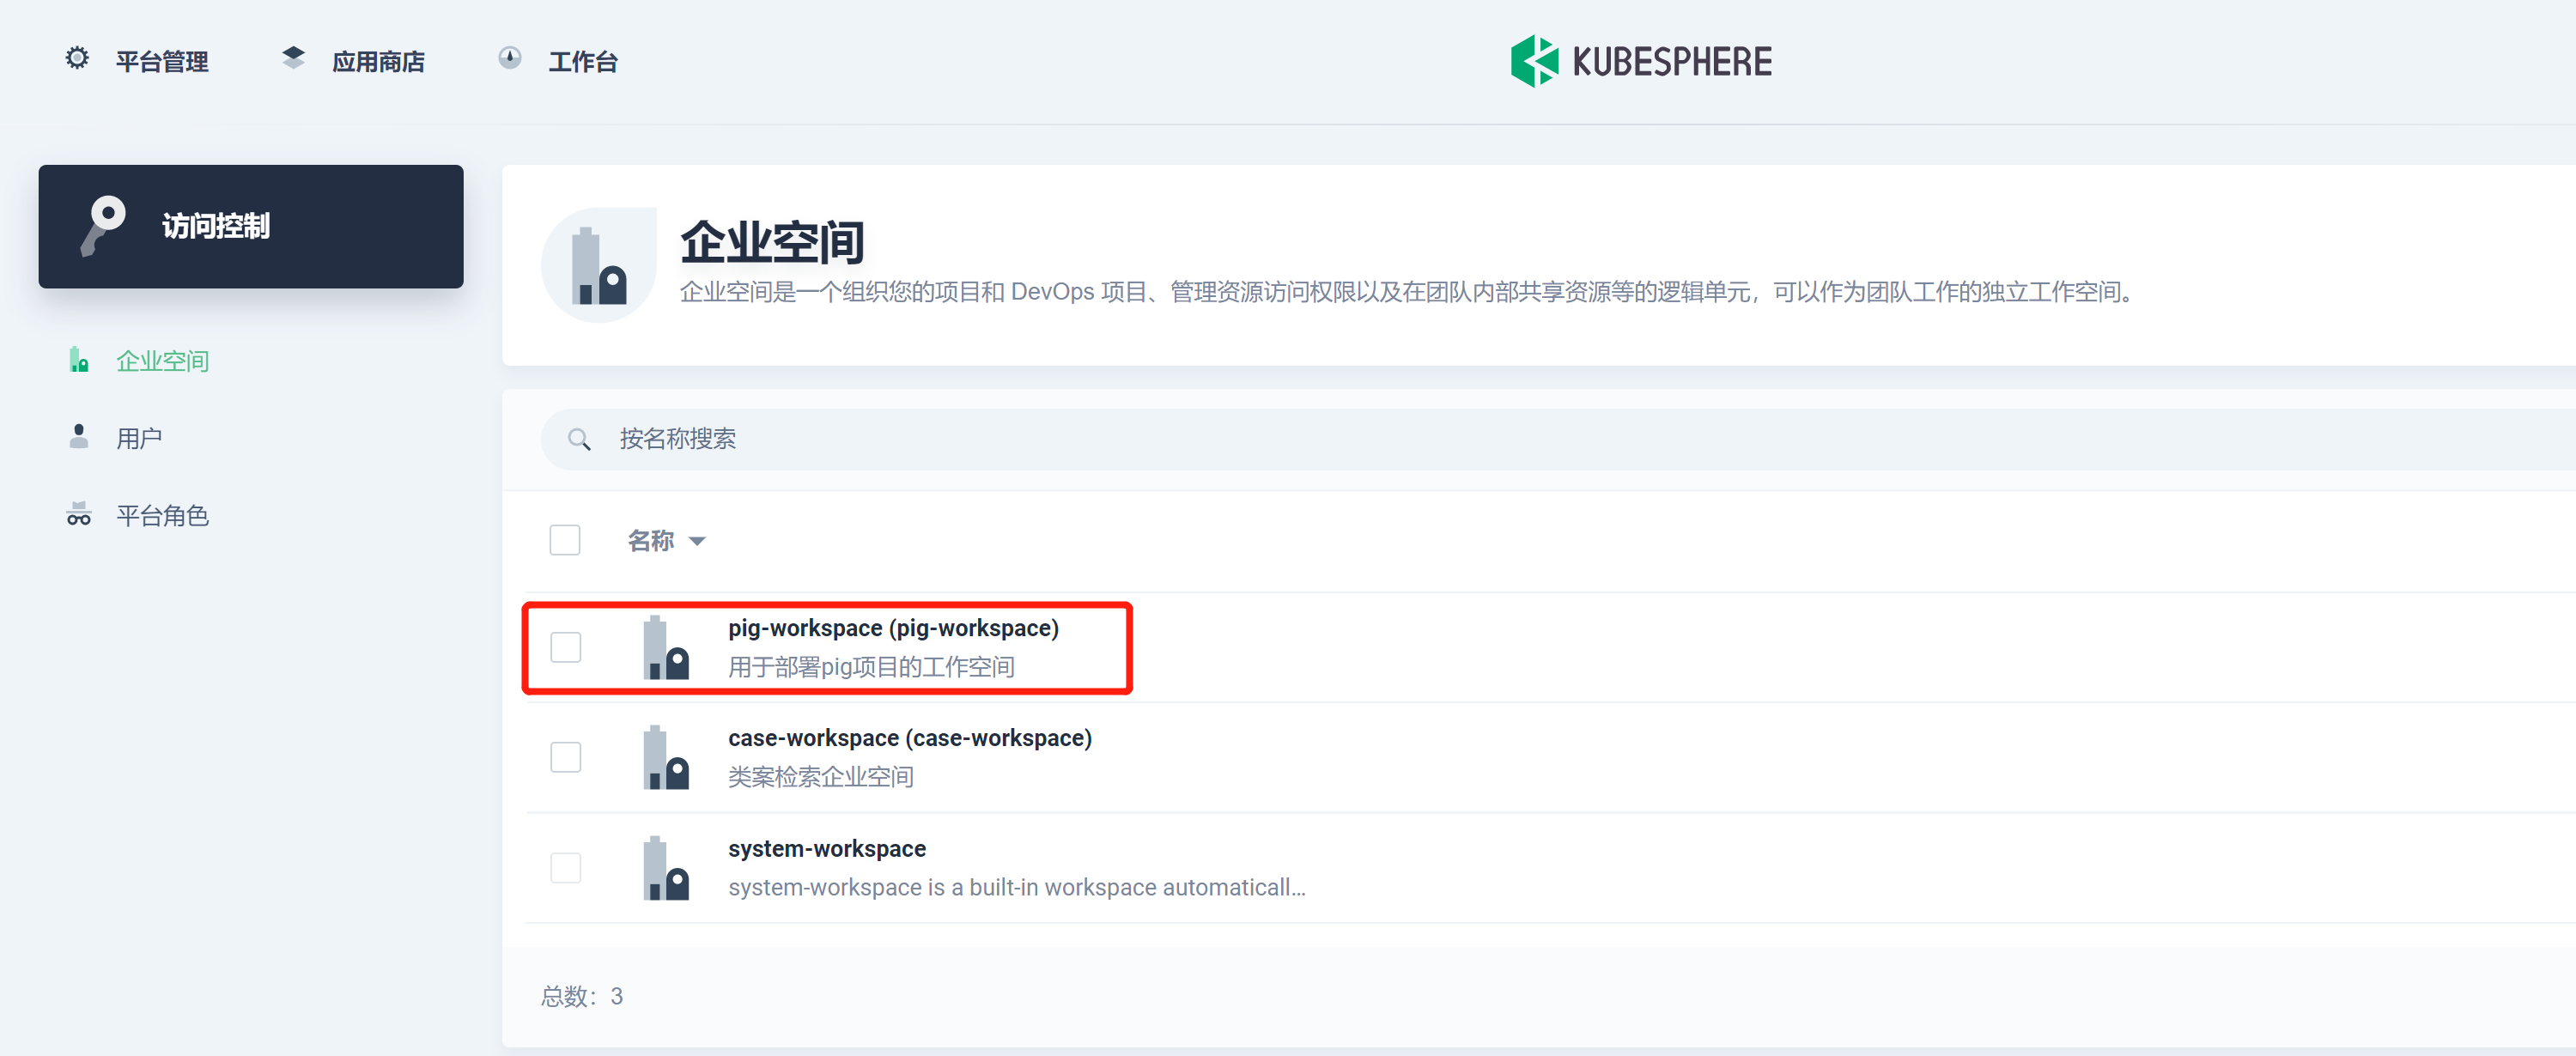This screenshot has width=2576, height=1056.
Task: Check the select-all checkbox in list header
Action: point(565,540)
